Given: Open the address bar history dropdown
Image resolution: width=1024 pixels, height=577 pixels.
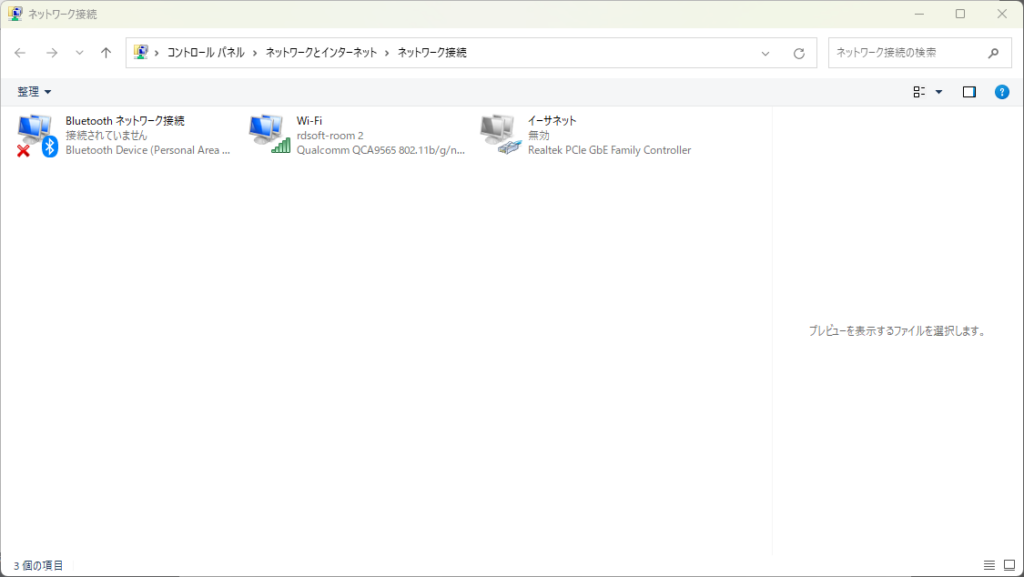Looking at the screenshot, I should (766, 53).
